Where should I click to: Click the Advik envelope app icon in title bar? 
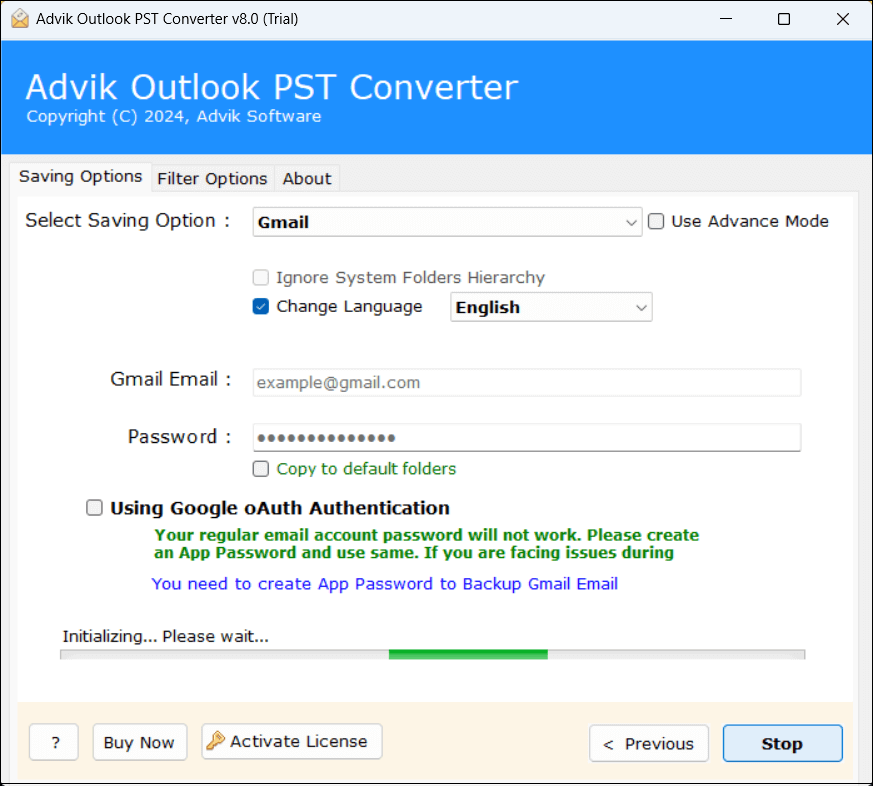coord(20,18)
